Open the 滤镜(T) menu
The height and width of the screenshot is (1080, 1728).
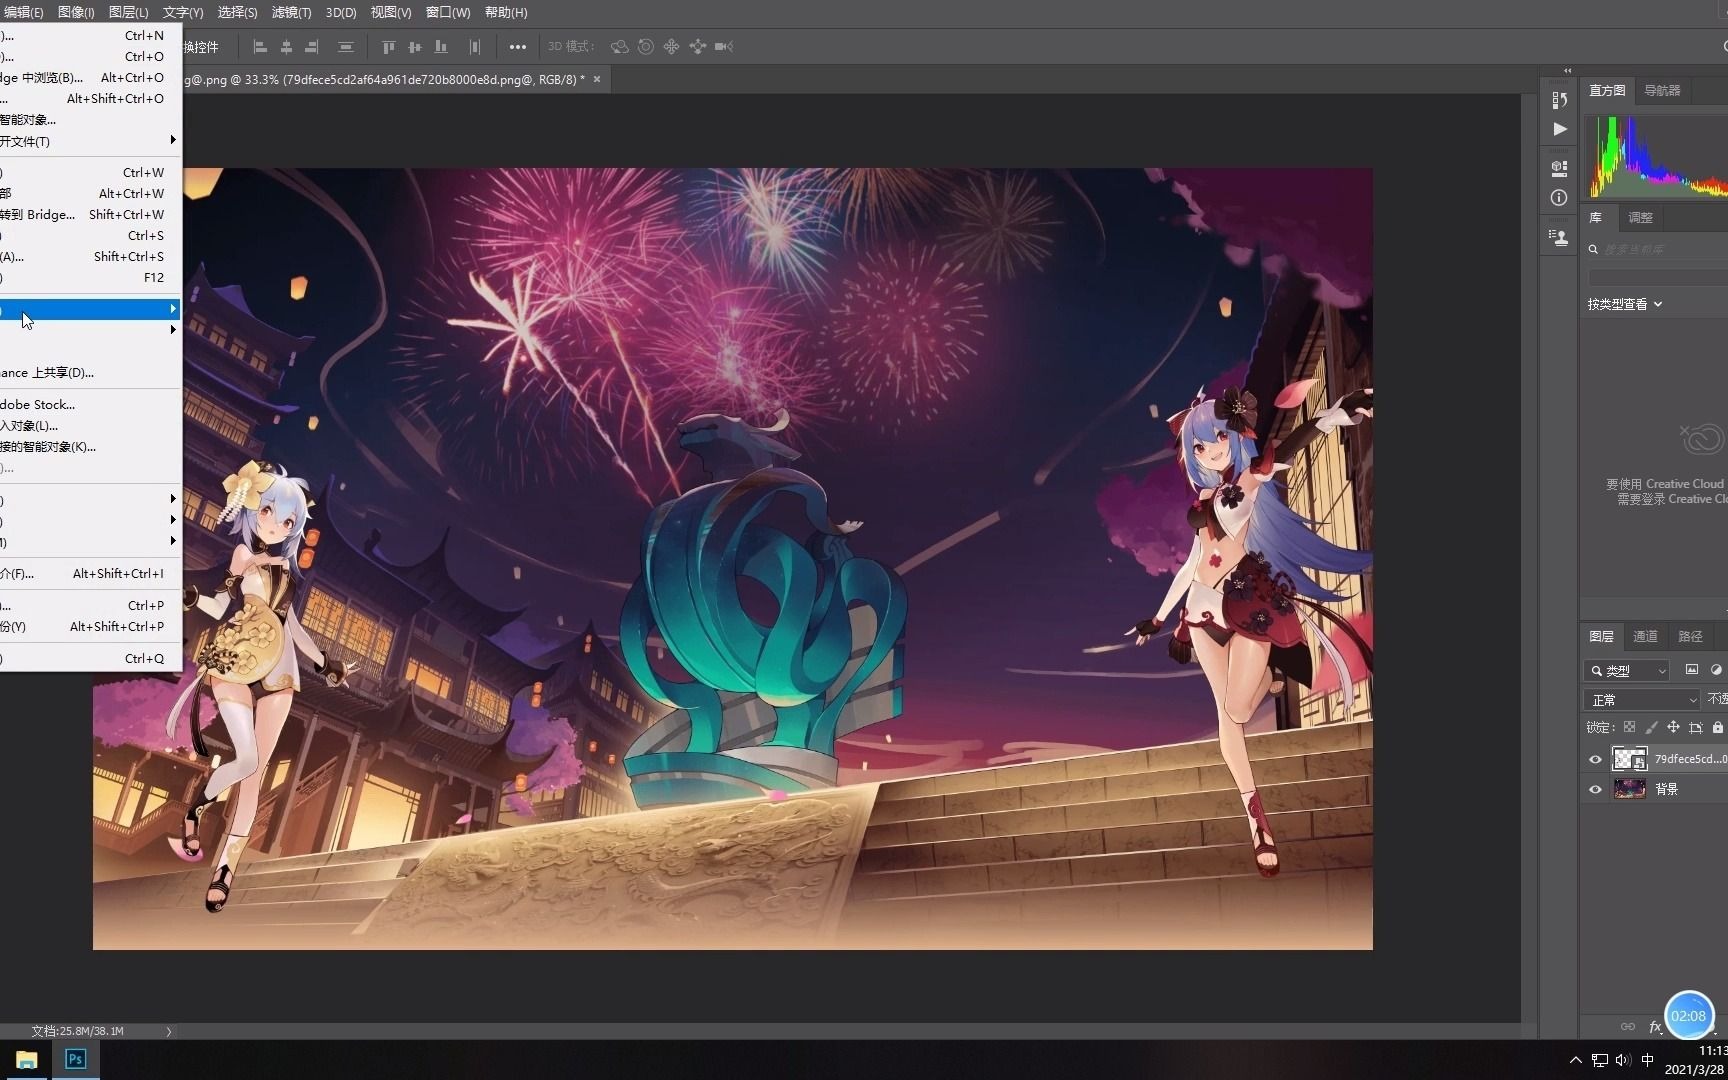(291, 12)
